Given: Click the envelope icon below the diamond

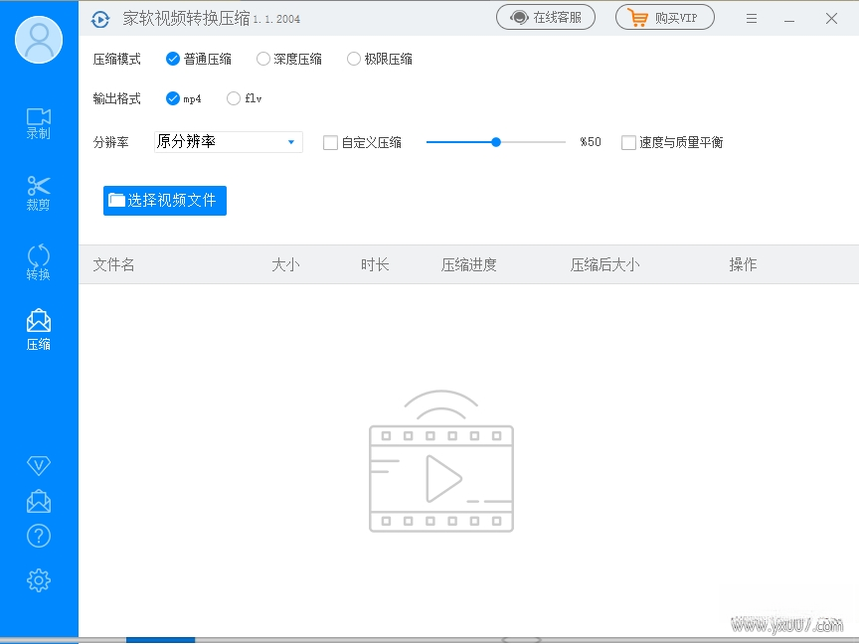Looking at the screenshot, I should (x=38, y=502).
